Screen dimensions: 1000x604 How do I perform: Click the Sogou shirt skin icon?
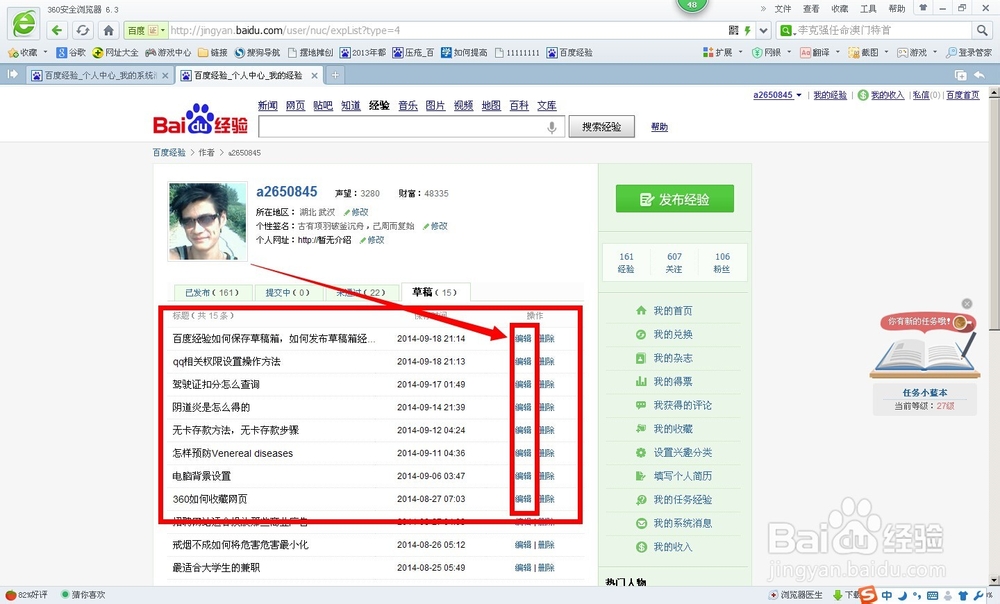click(963, 596)
